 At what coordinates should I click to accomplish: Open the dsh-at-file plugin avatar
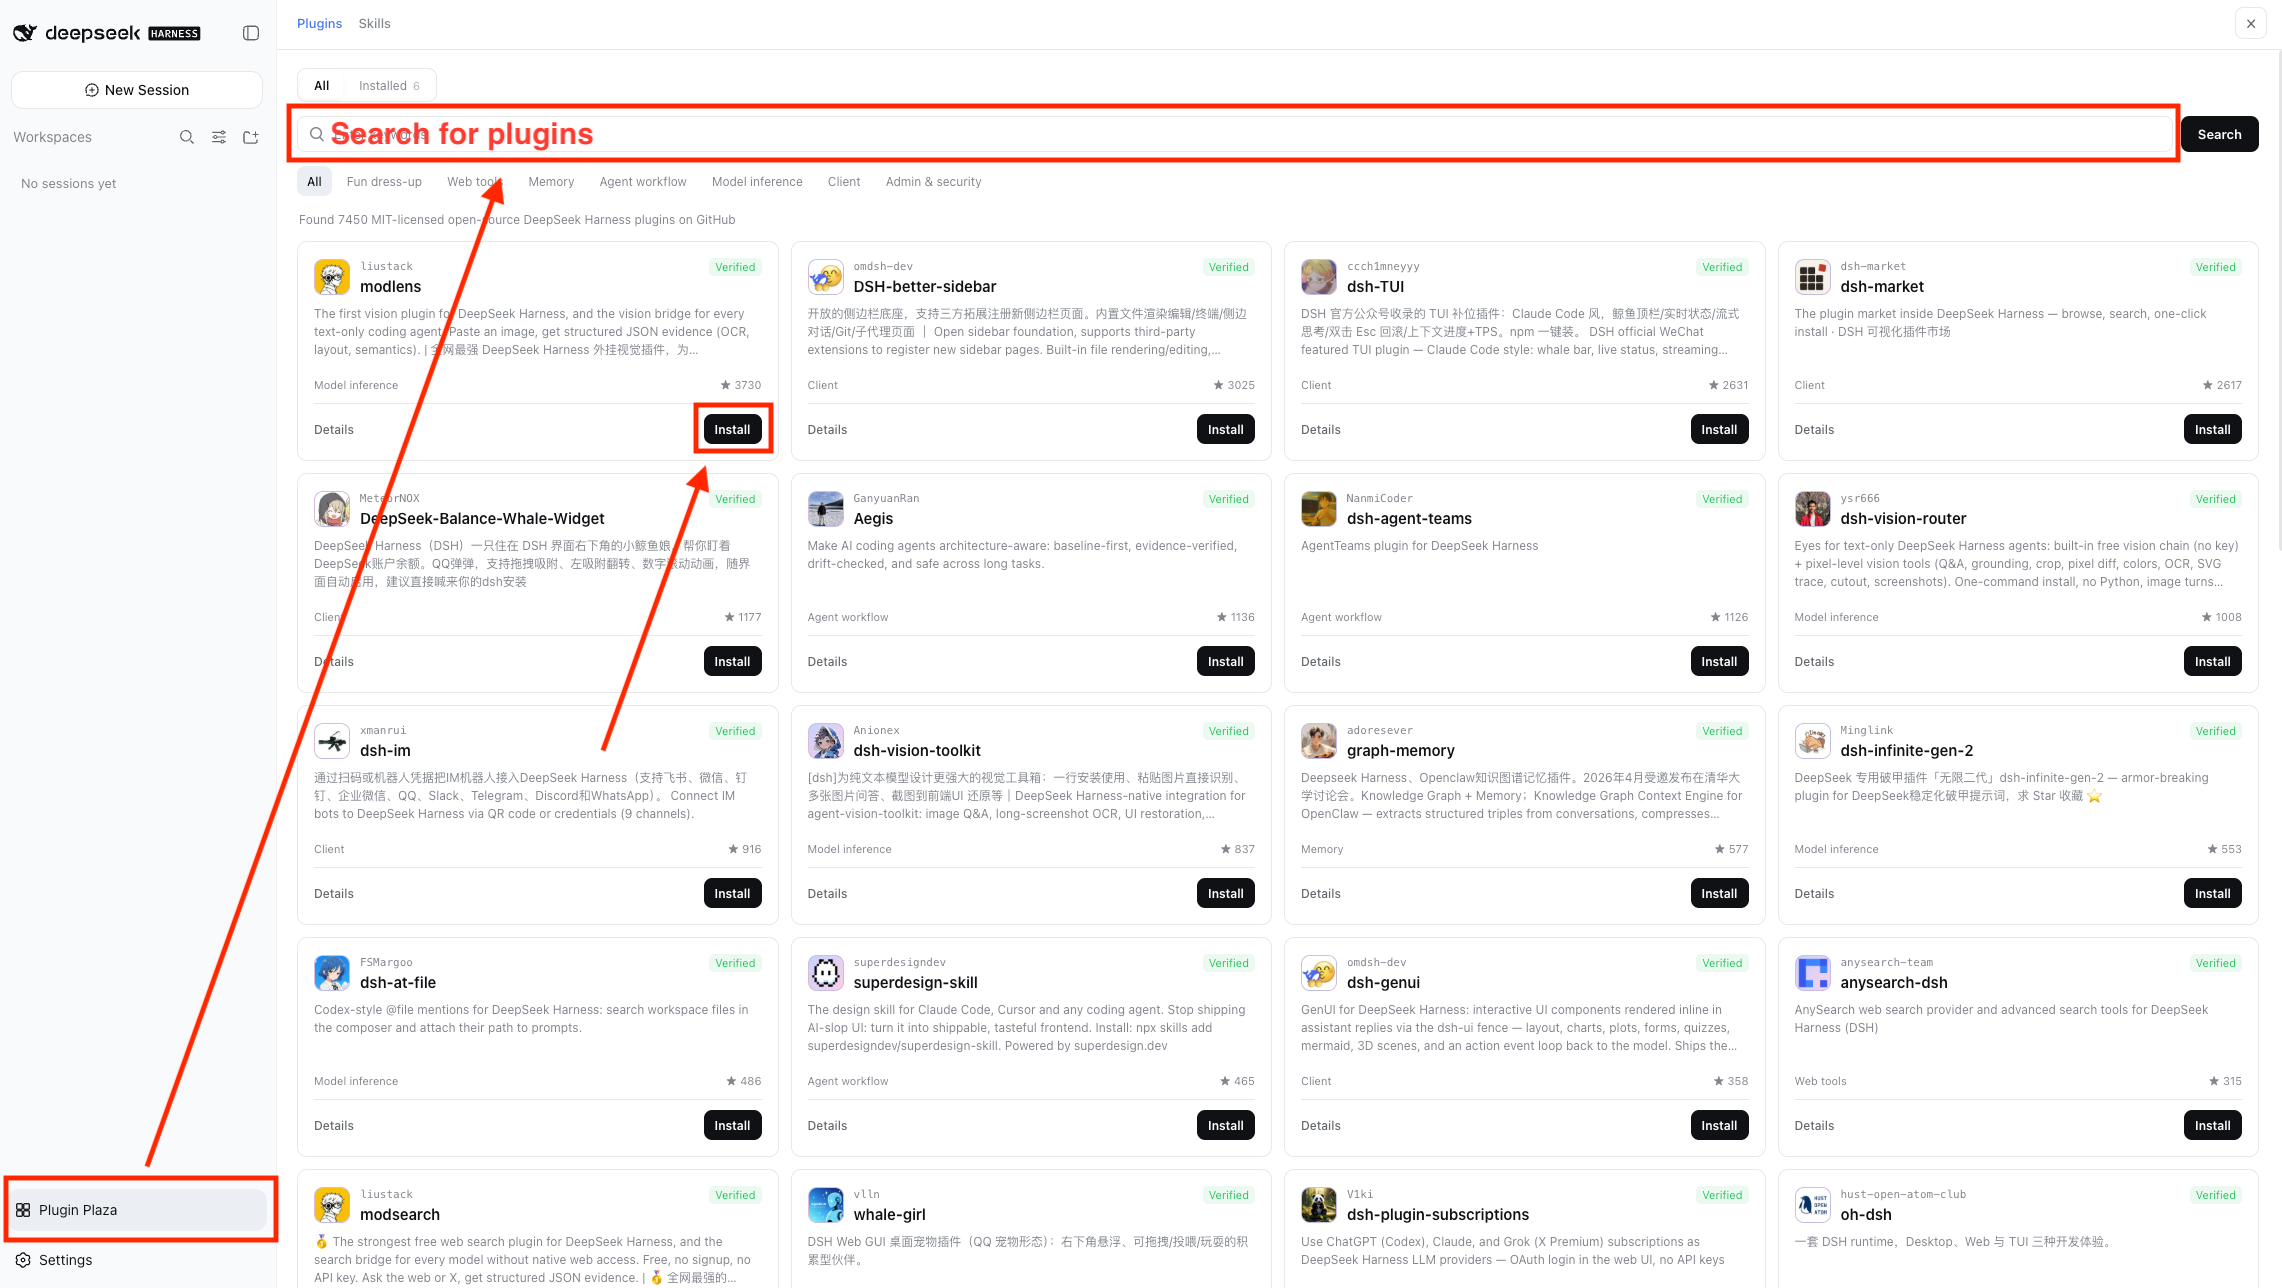tap(332, 973)
